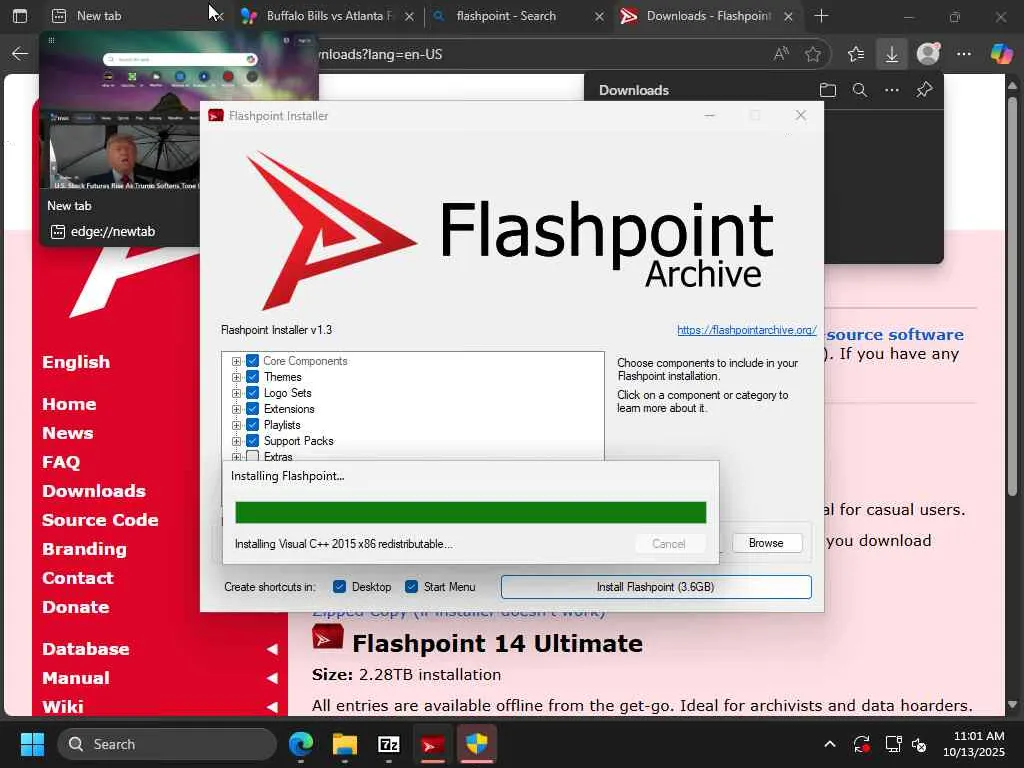
Task: Open FAQ in the website sidebar
Action: pos(61,462)
